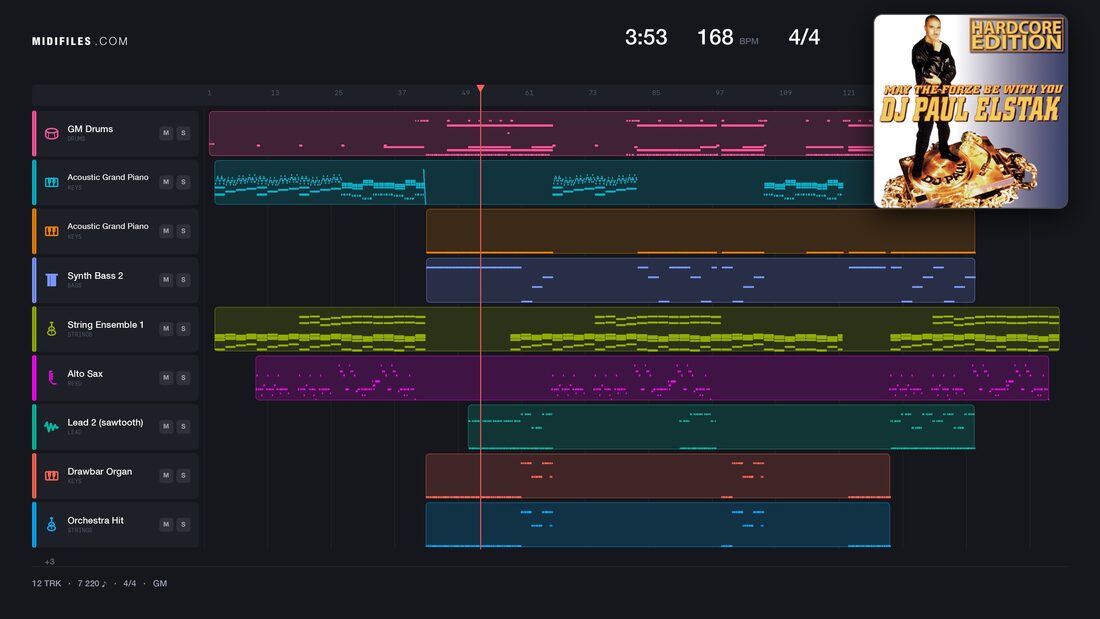Click the Synth Bass 2 instrument icon
Screen dimensions: 1100x619
click(51, 280)
